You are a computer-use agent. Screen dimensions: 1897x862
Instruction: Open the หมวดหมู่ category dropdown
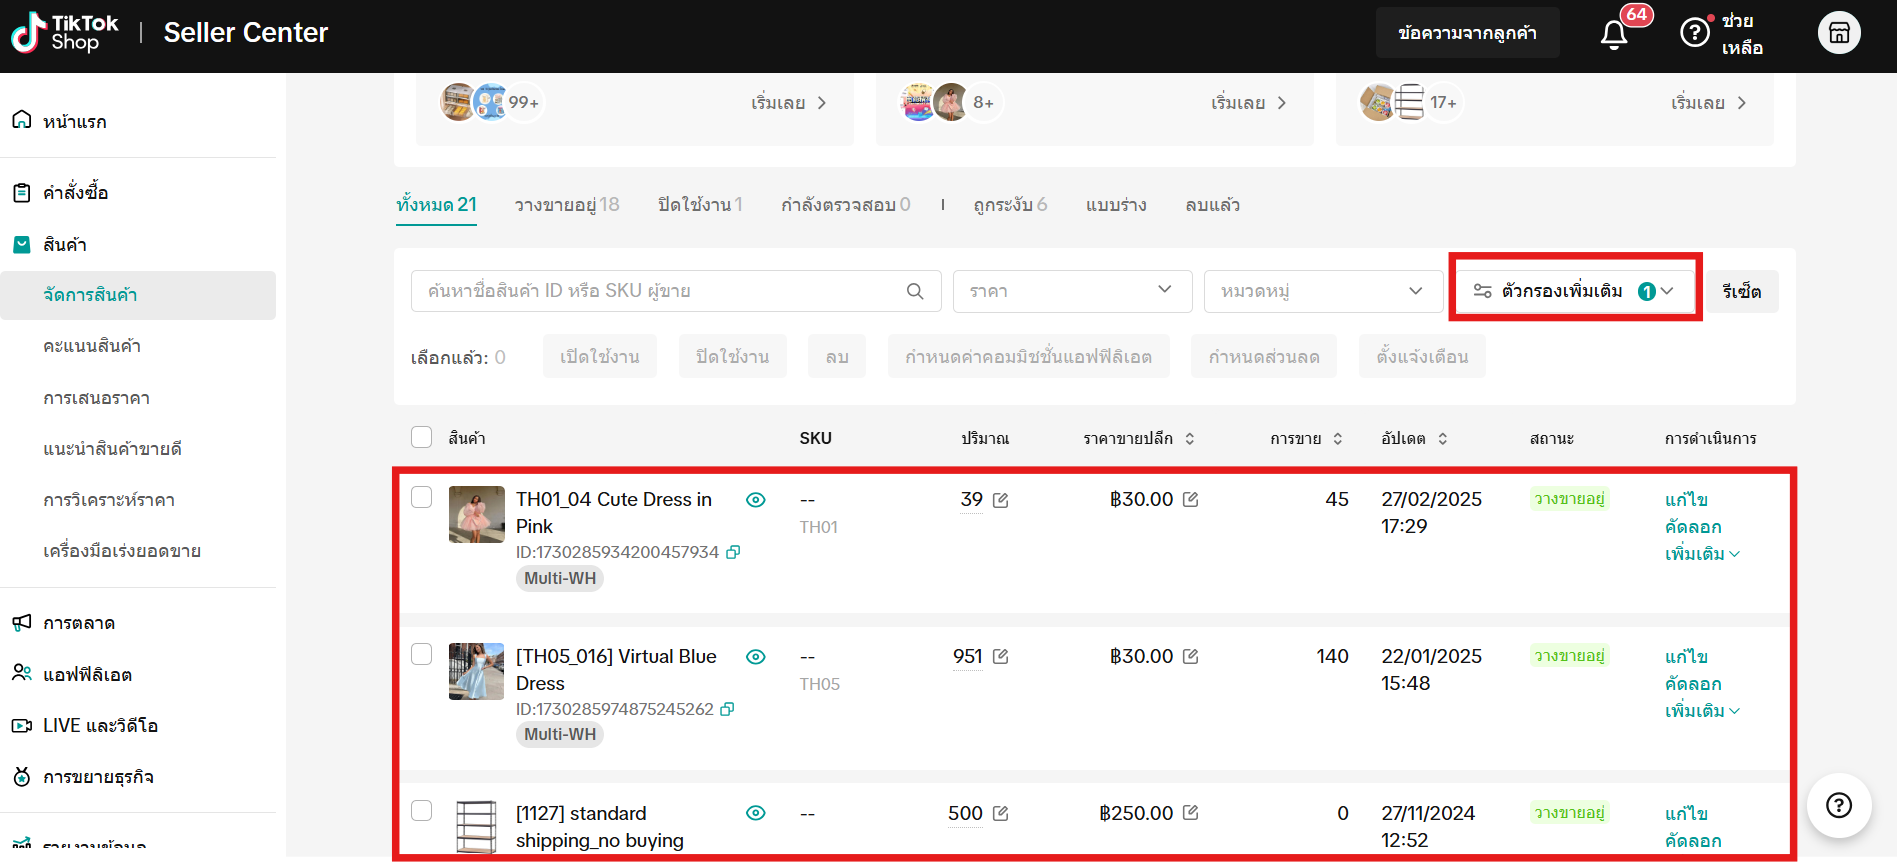(1323, 291)
